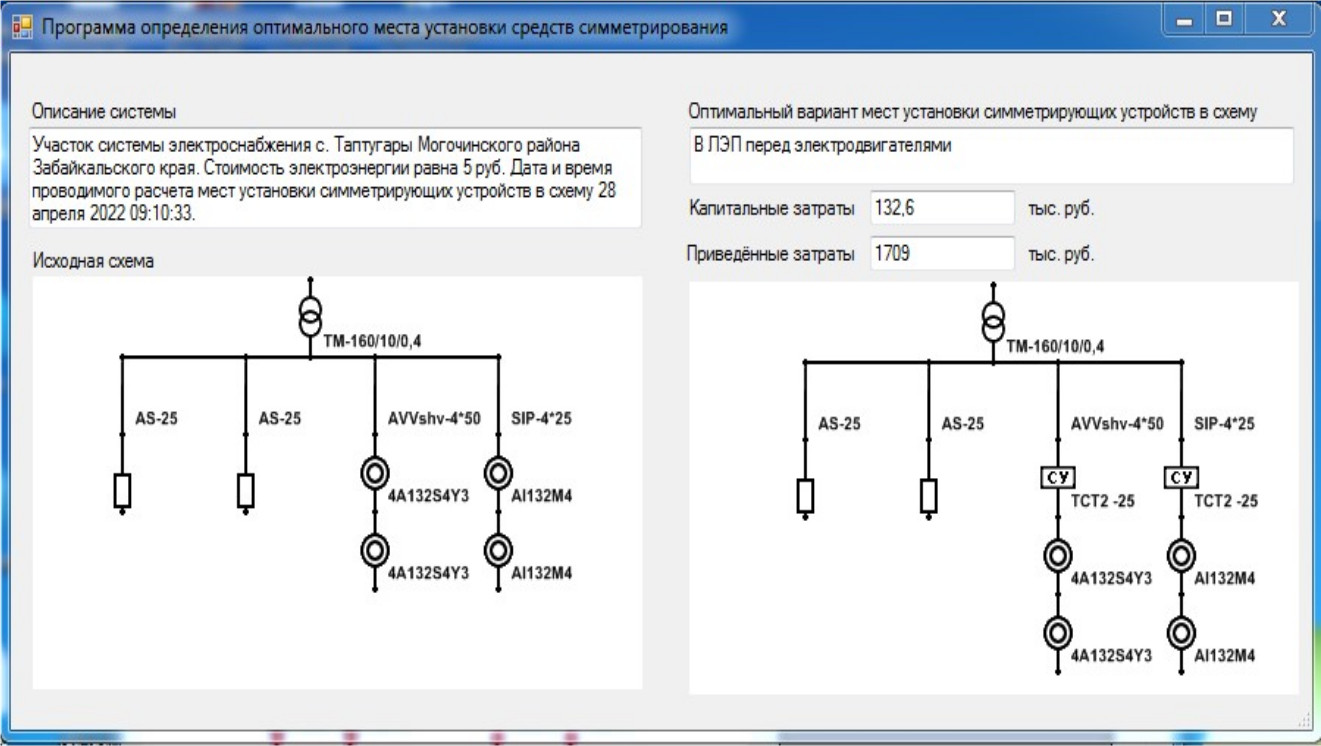This screenshot has width=1321, height=746.
Task: Click second AS-25 load rectangle in optimal scheme
Action: (929, 495)
